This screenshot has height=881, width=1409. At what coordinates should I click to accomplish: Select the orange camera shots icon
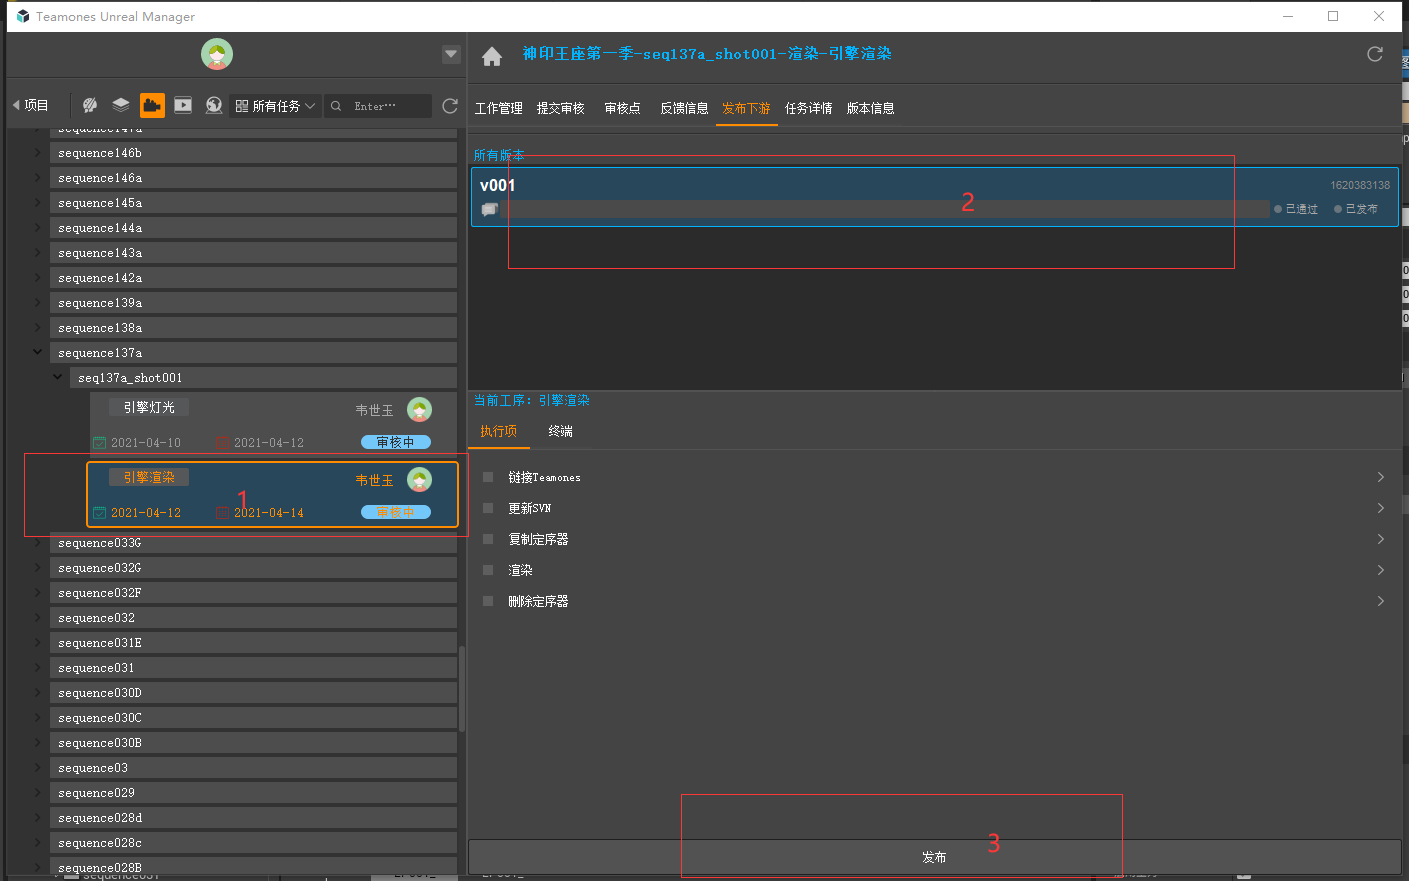click(x=152, y=105)
